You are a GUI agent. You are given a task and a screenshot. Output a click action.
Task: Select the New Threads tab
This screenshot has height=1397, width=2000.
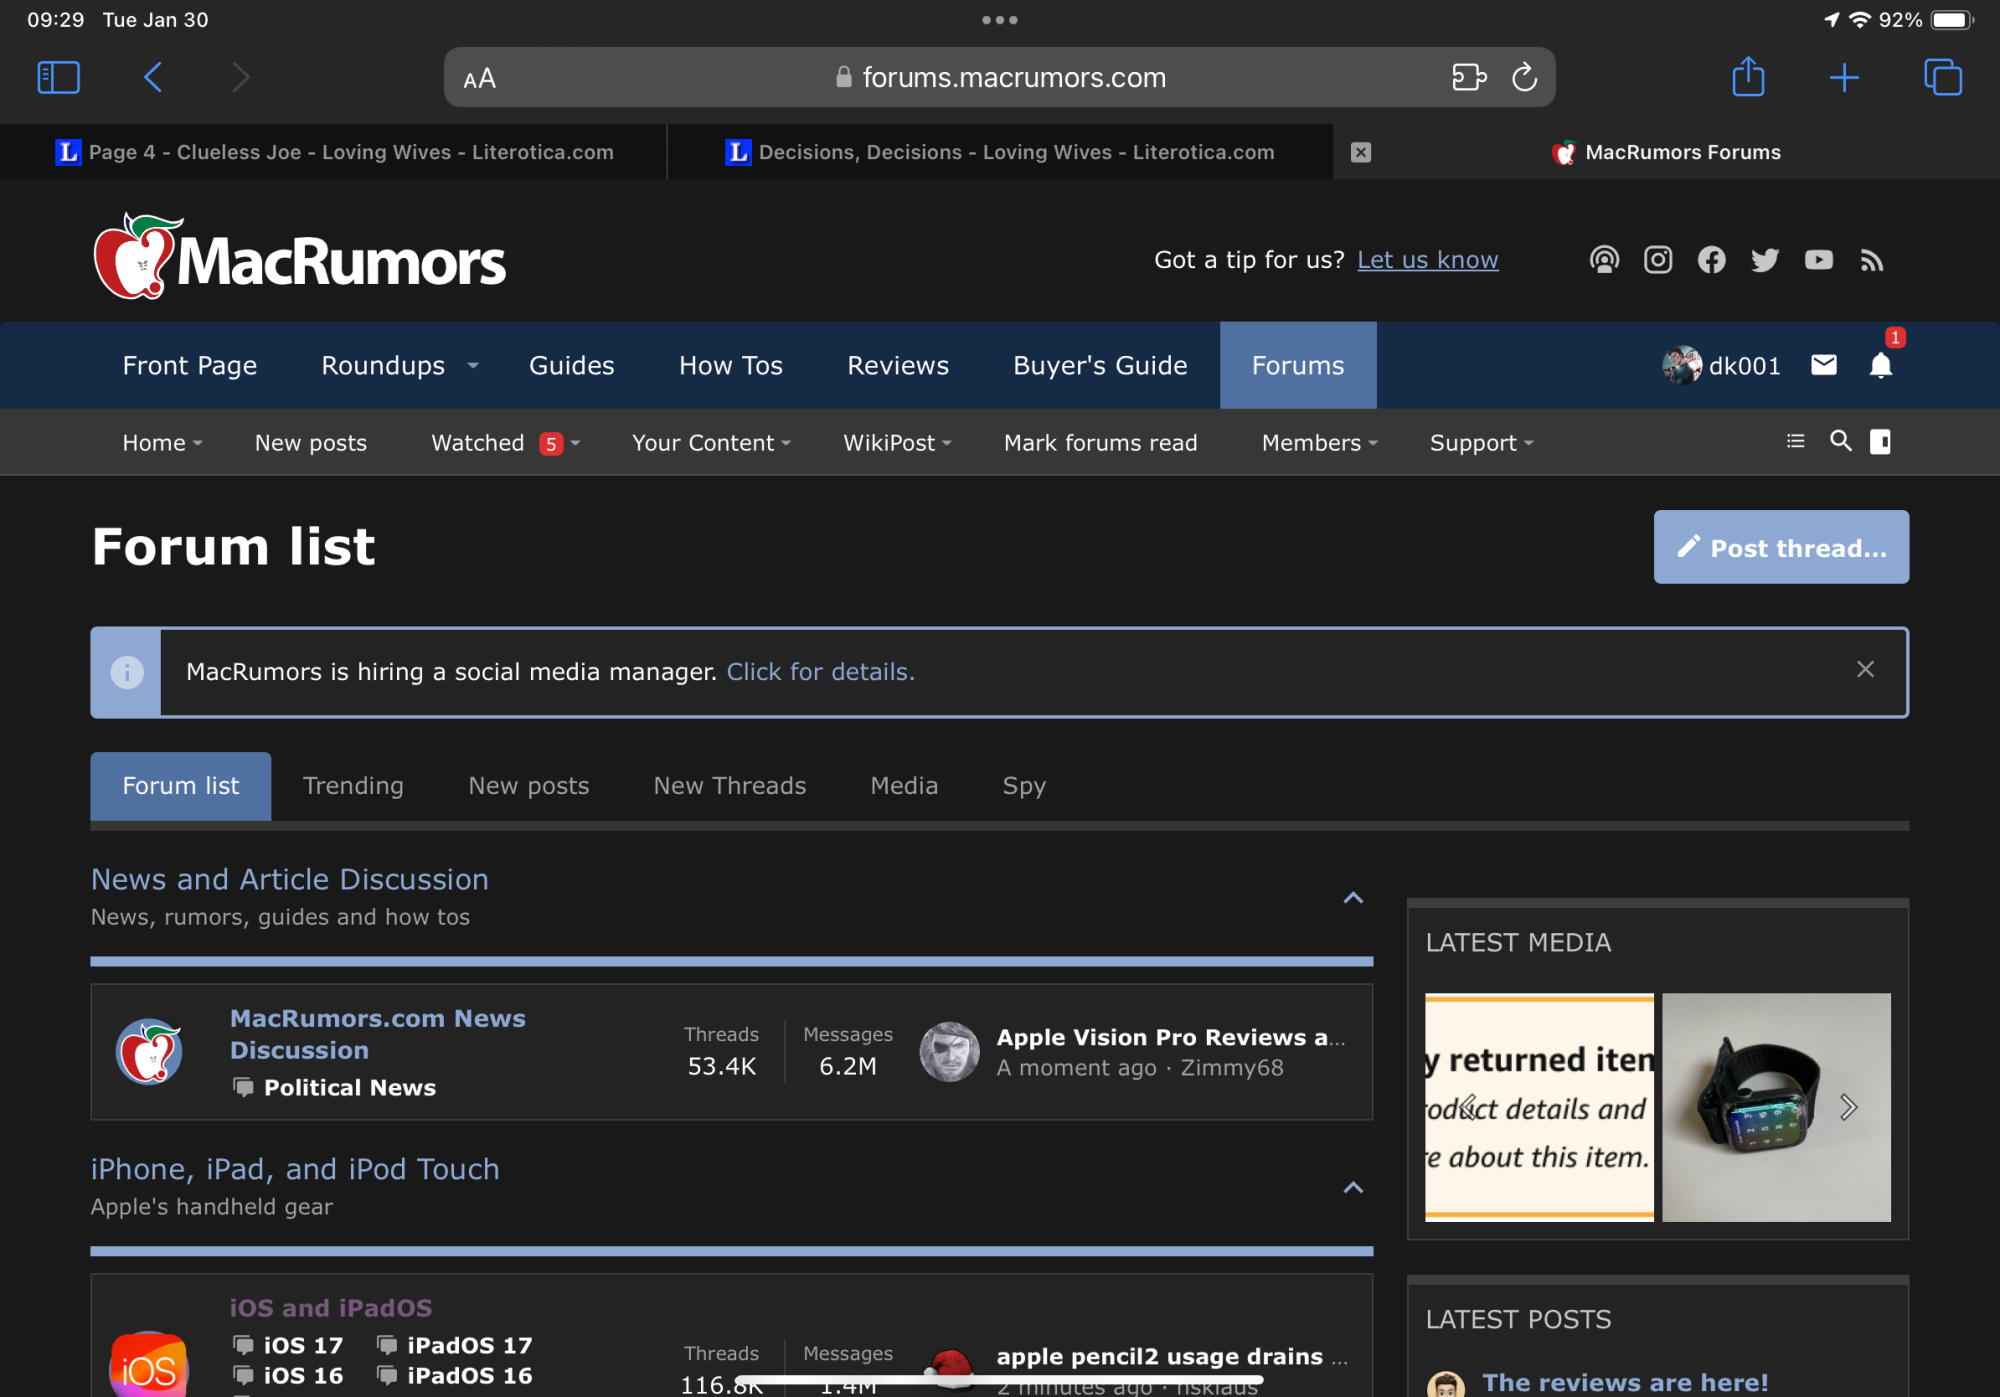coord(729,786)
